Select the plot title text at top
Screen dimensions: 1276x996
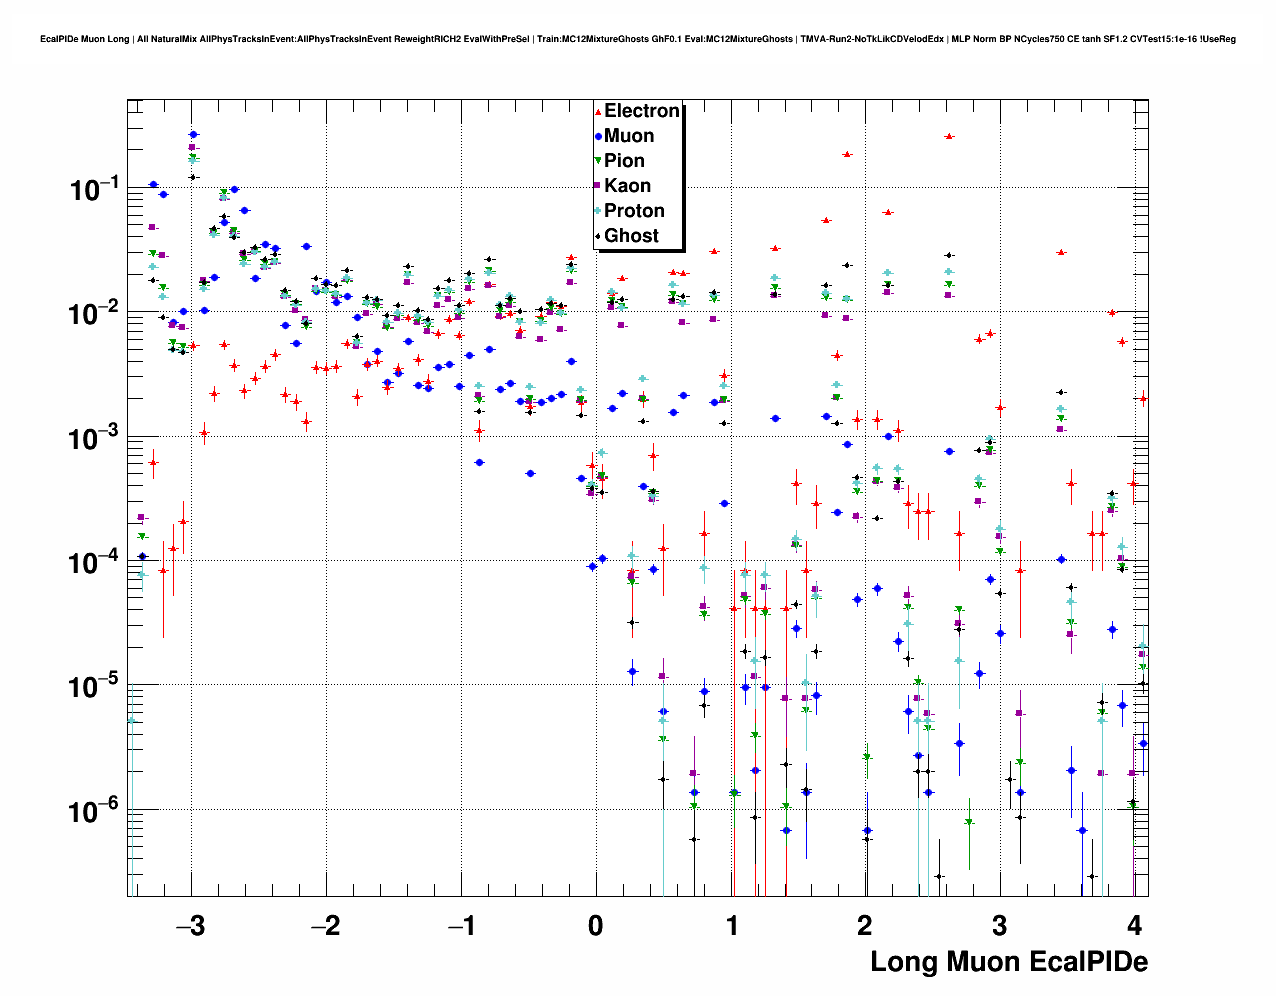(x=638, y=39)
